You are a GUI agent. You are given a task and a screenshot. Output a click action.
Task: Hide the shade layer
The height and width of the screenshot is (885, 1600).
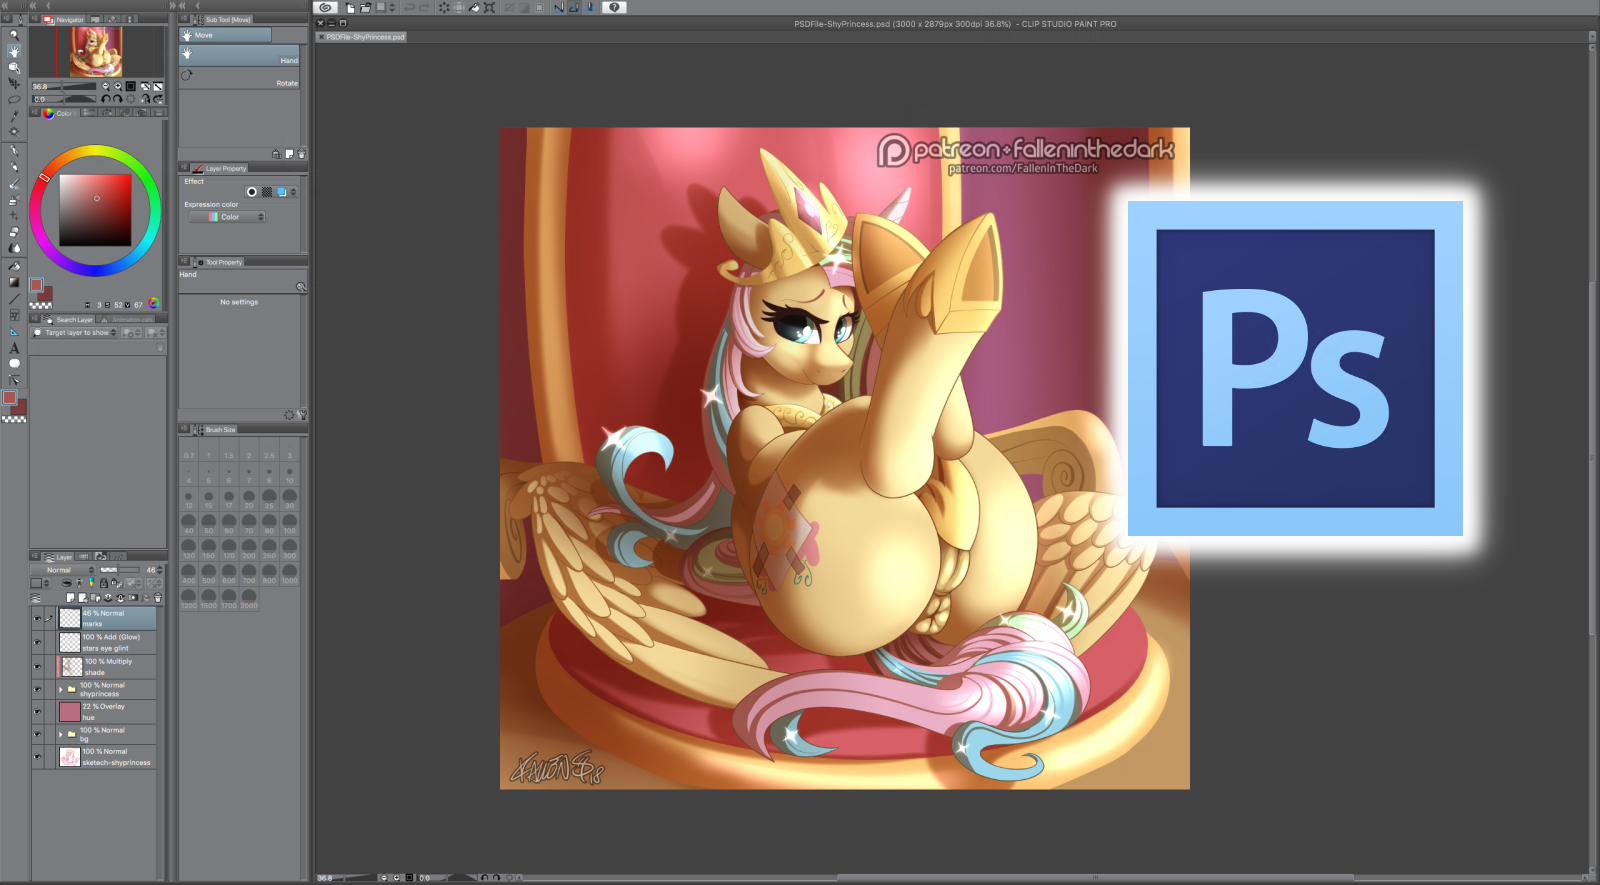(x=38, y=667)
